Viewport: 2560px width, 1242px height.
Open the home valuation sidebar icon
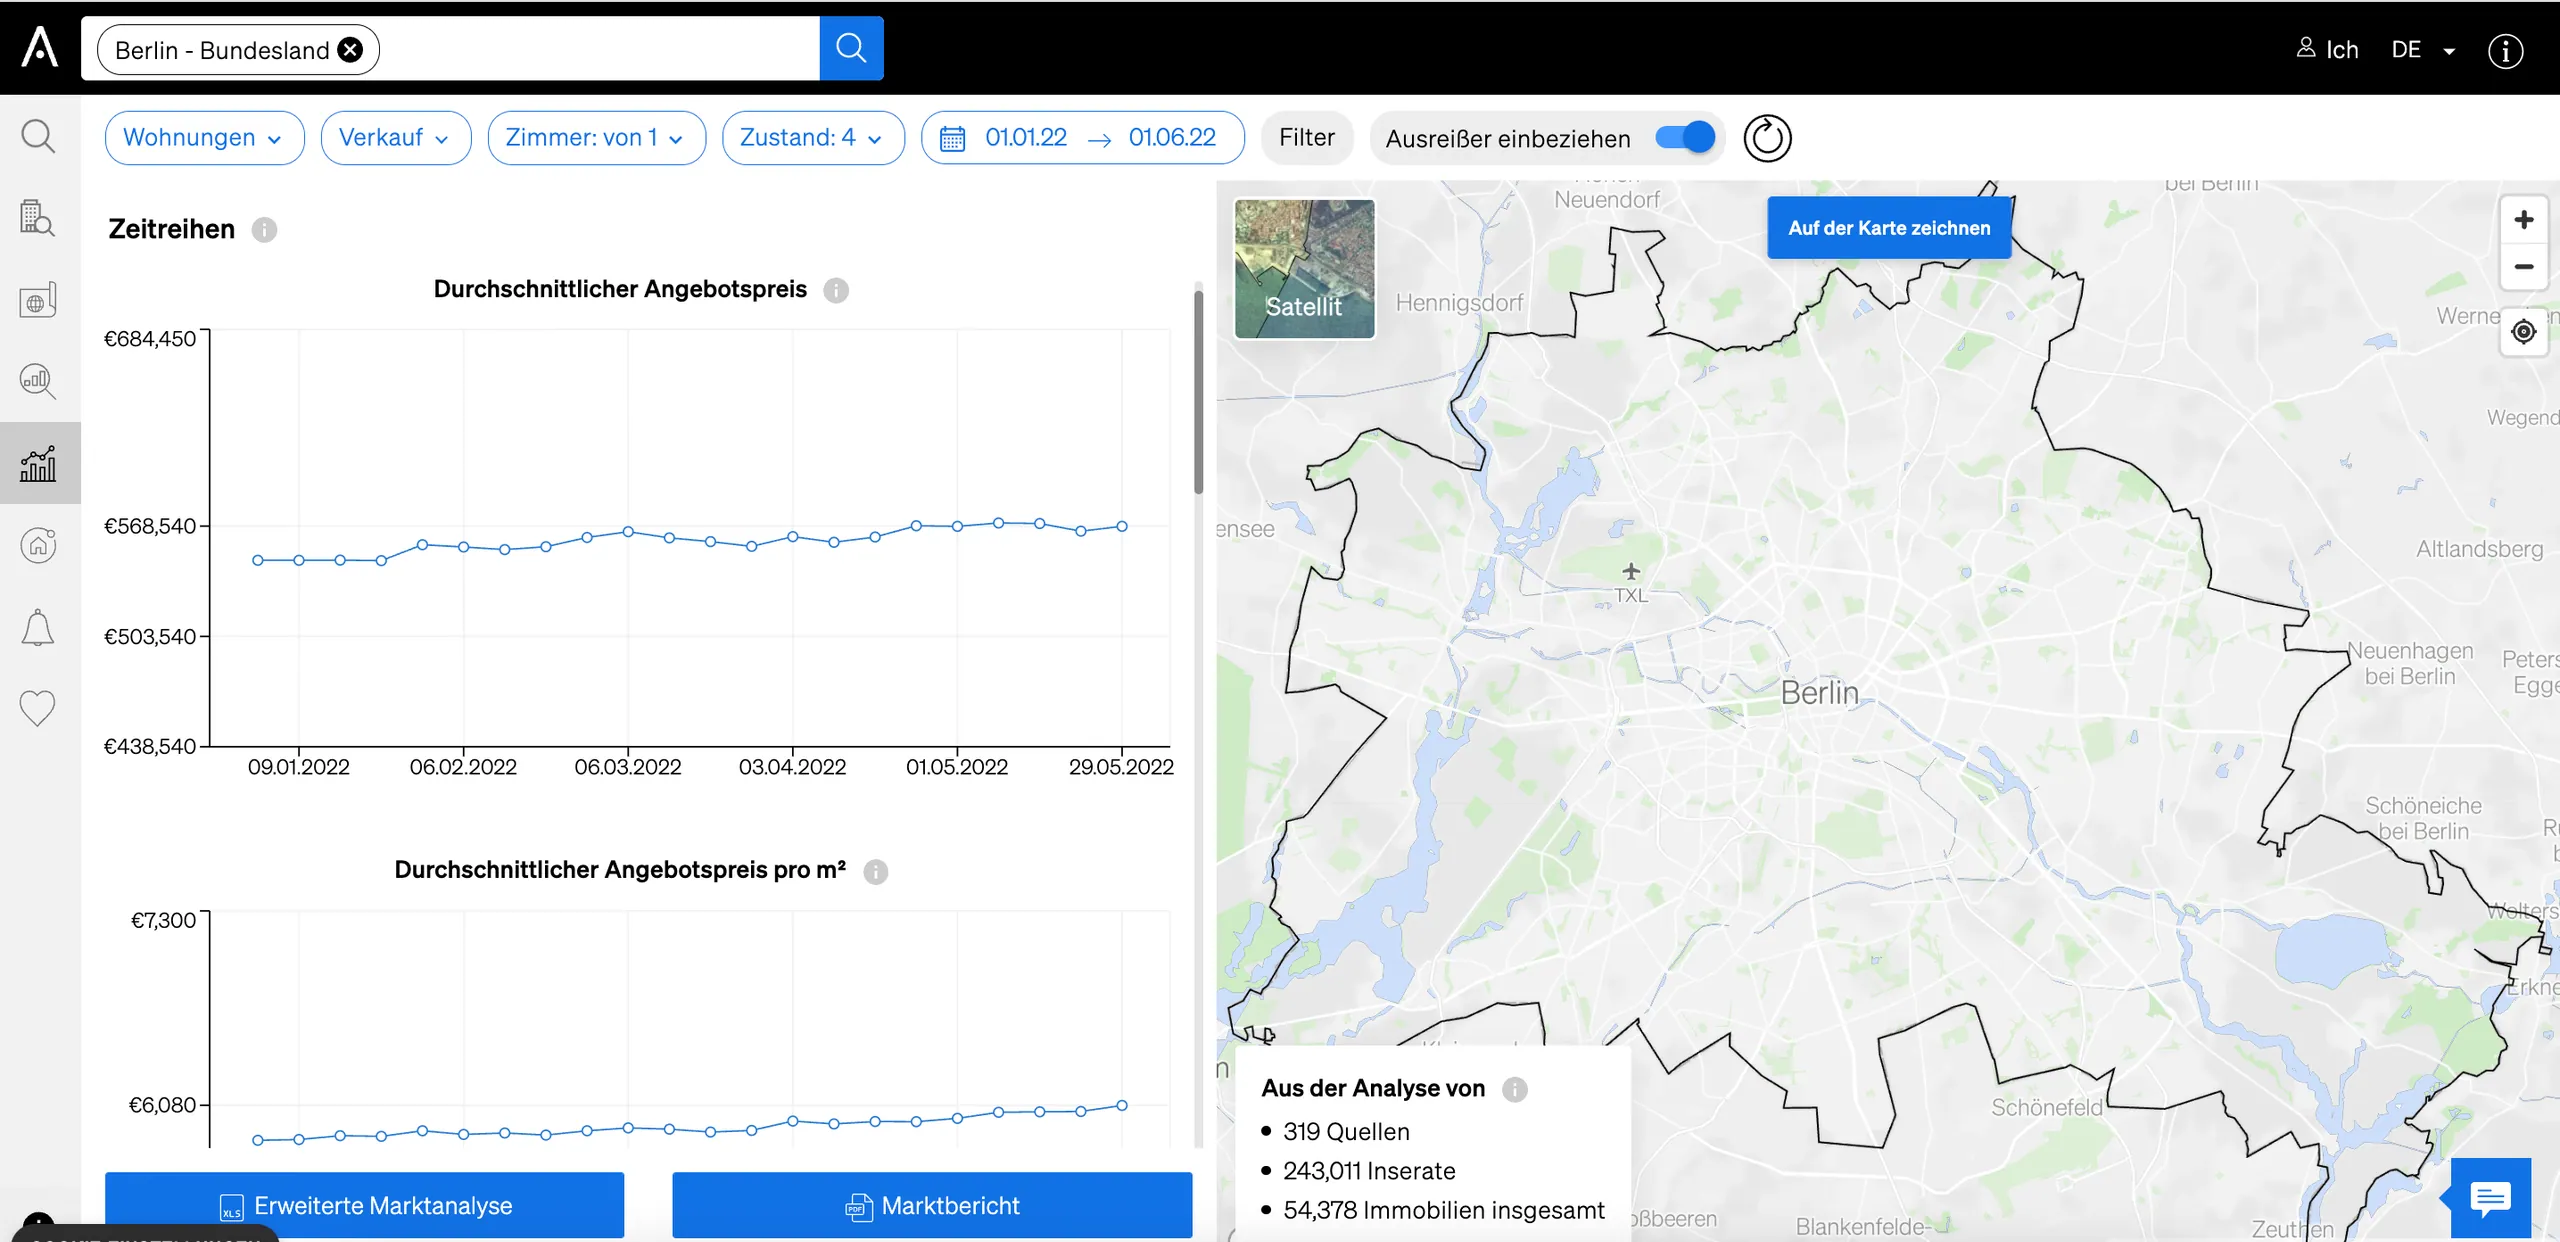38,545
